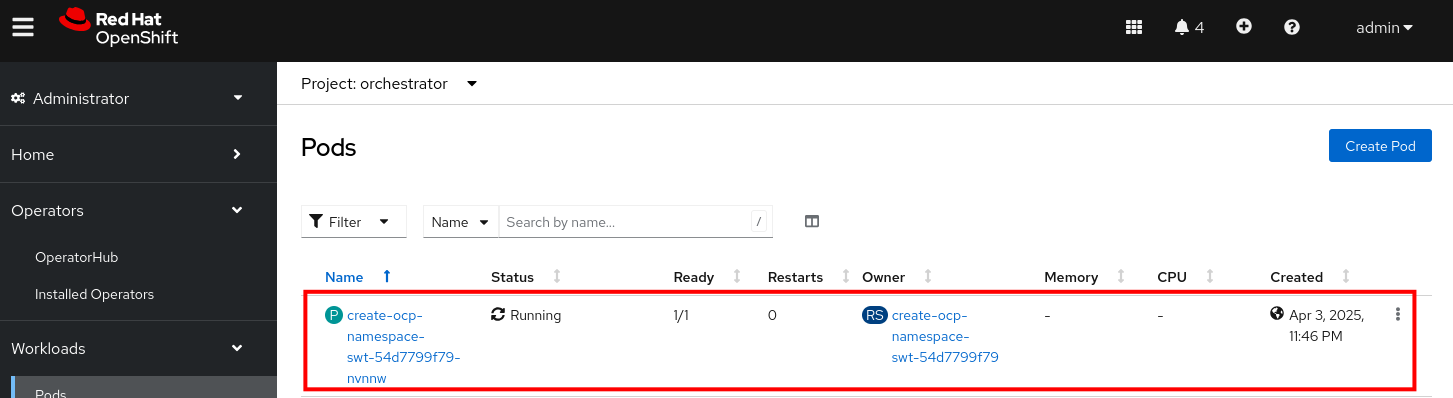The width and height of the screenshot is (1453, 398).
Task: Expand the Home navigation section
Action: 127,154
